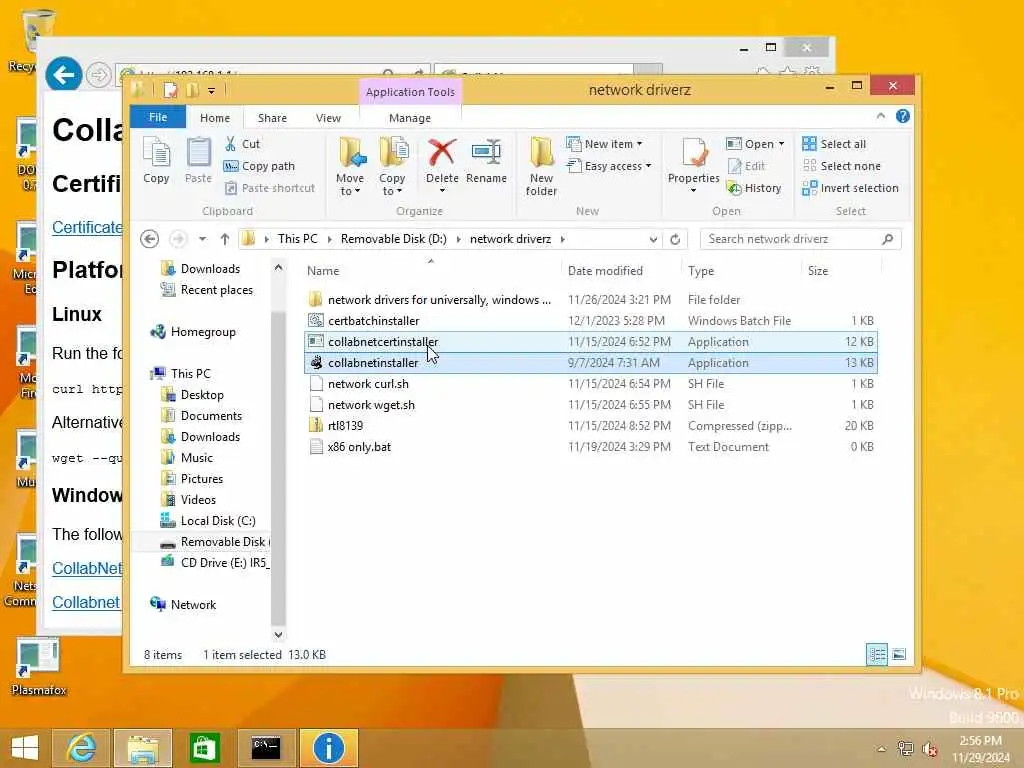Open the Easy access dropdown
1024x768 pixels.
pyautogui.click(x=609, y=166)
